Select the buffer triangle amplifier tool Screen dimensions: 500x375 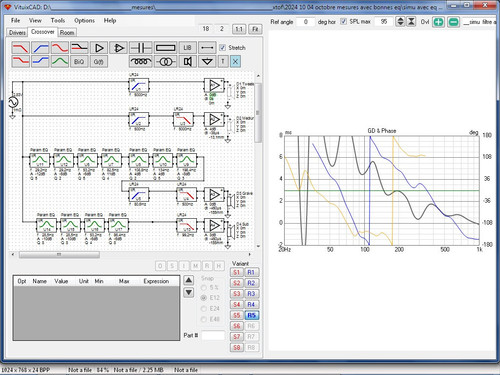tap(99, 48)
